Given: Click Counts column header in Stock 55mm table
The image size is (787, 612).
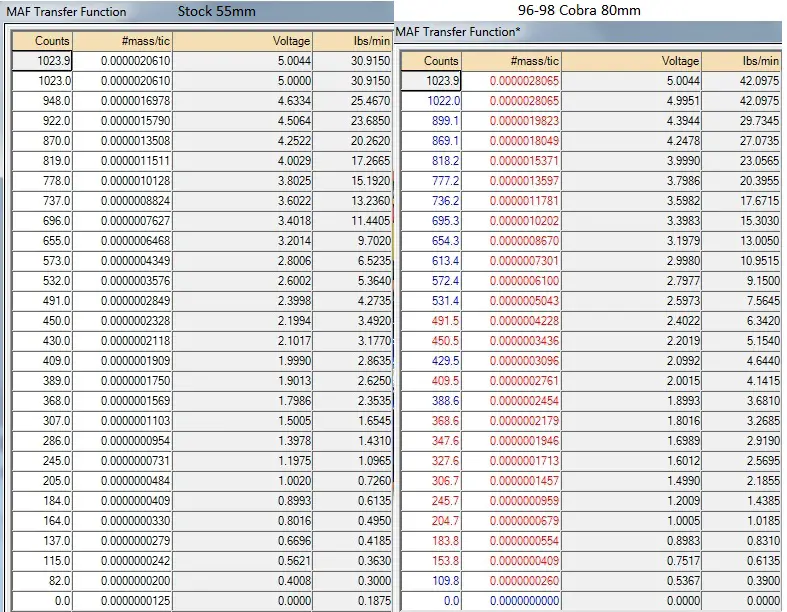Looking at the screenshot, I should pyautogui.click(x=42, y=41).
